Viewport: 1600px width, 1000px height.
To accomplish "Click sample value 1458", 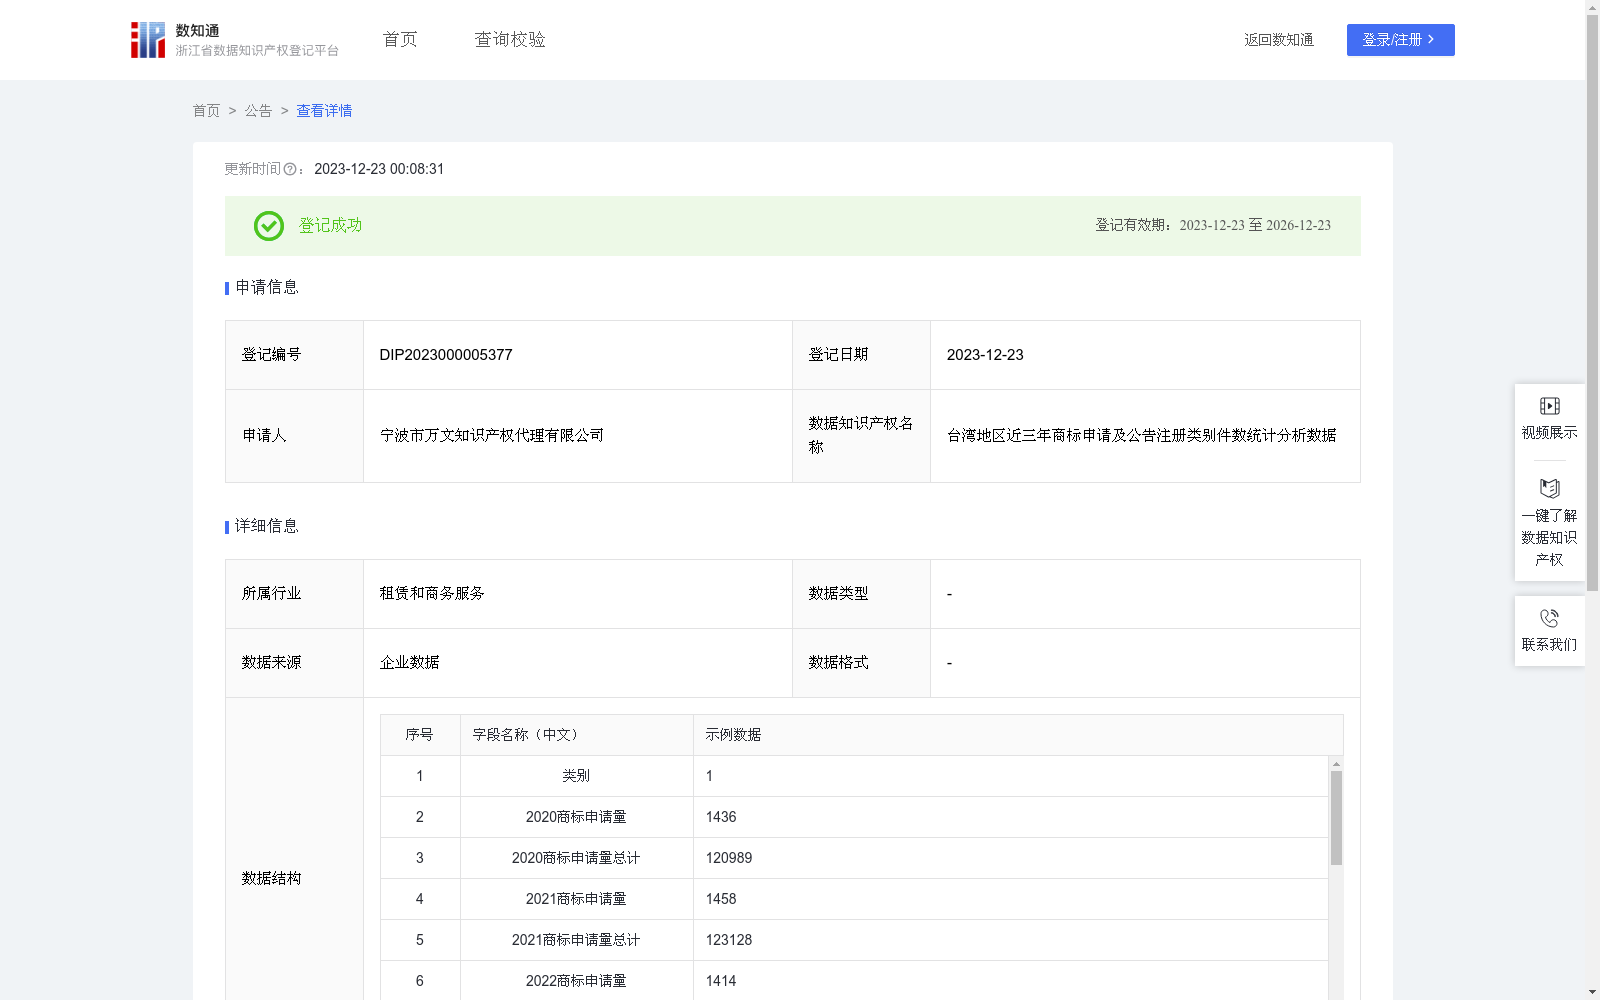I will point(721,899).
